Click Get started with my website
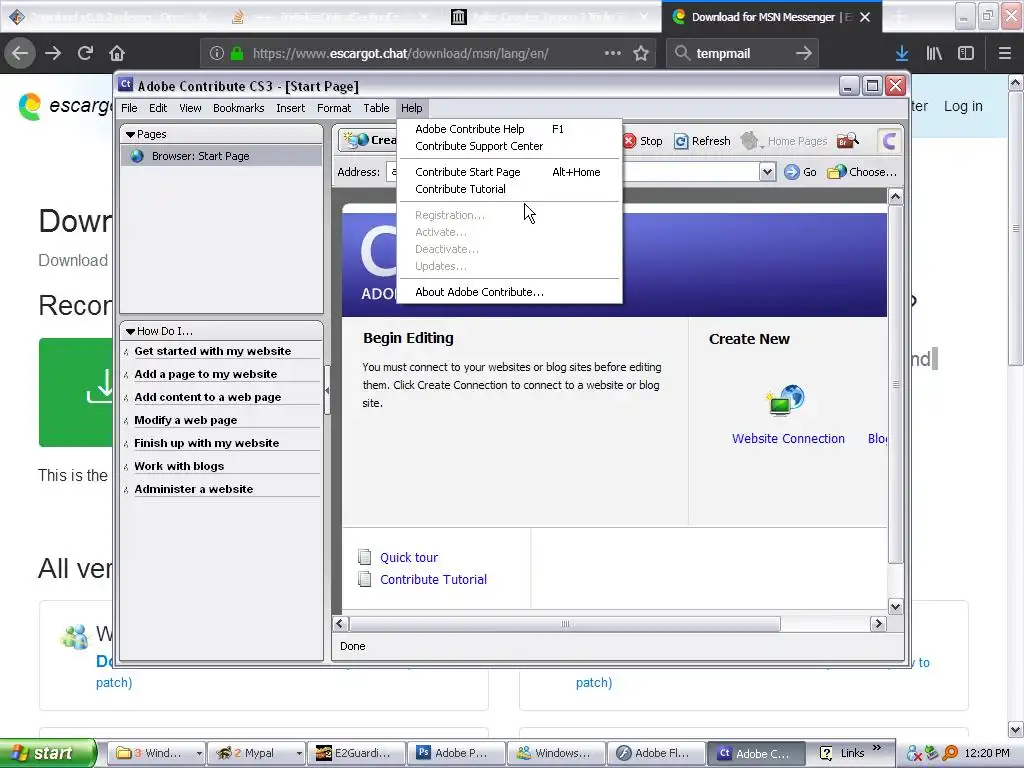This screenshot has height=768, width=1024. [x=213, y=351]
